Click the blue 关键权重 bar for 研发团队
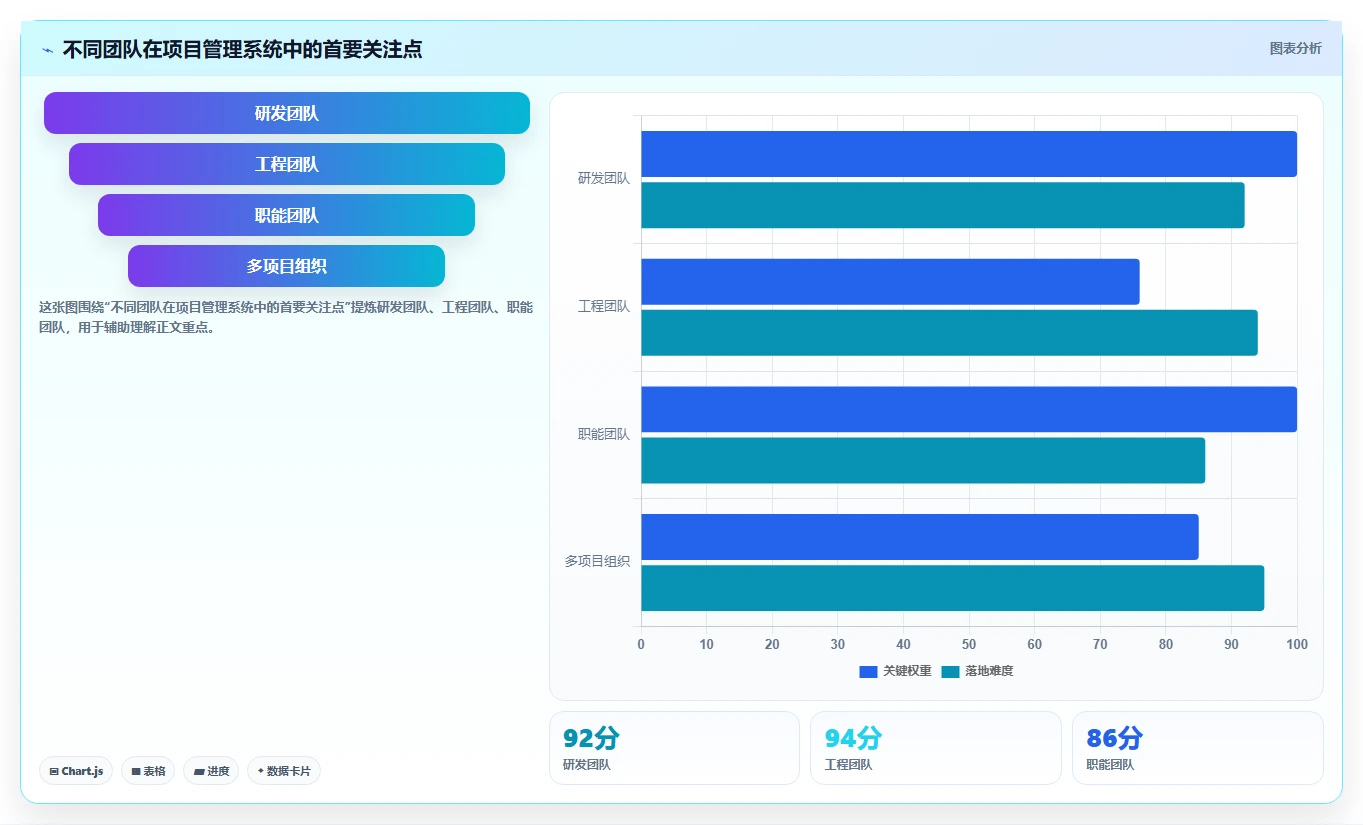The height and width of the screenshot is (825, 1363). tap(969, 154)
